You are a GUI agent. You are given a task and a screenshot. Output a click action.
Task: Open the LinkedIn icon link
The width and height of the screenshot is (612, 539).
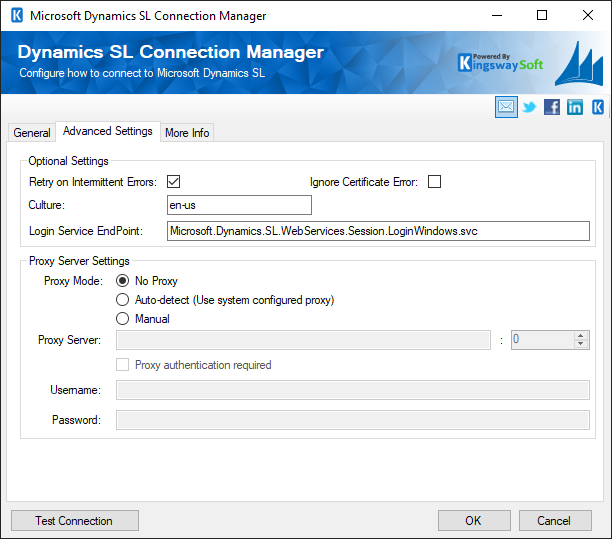pos(575,107)
